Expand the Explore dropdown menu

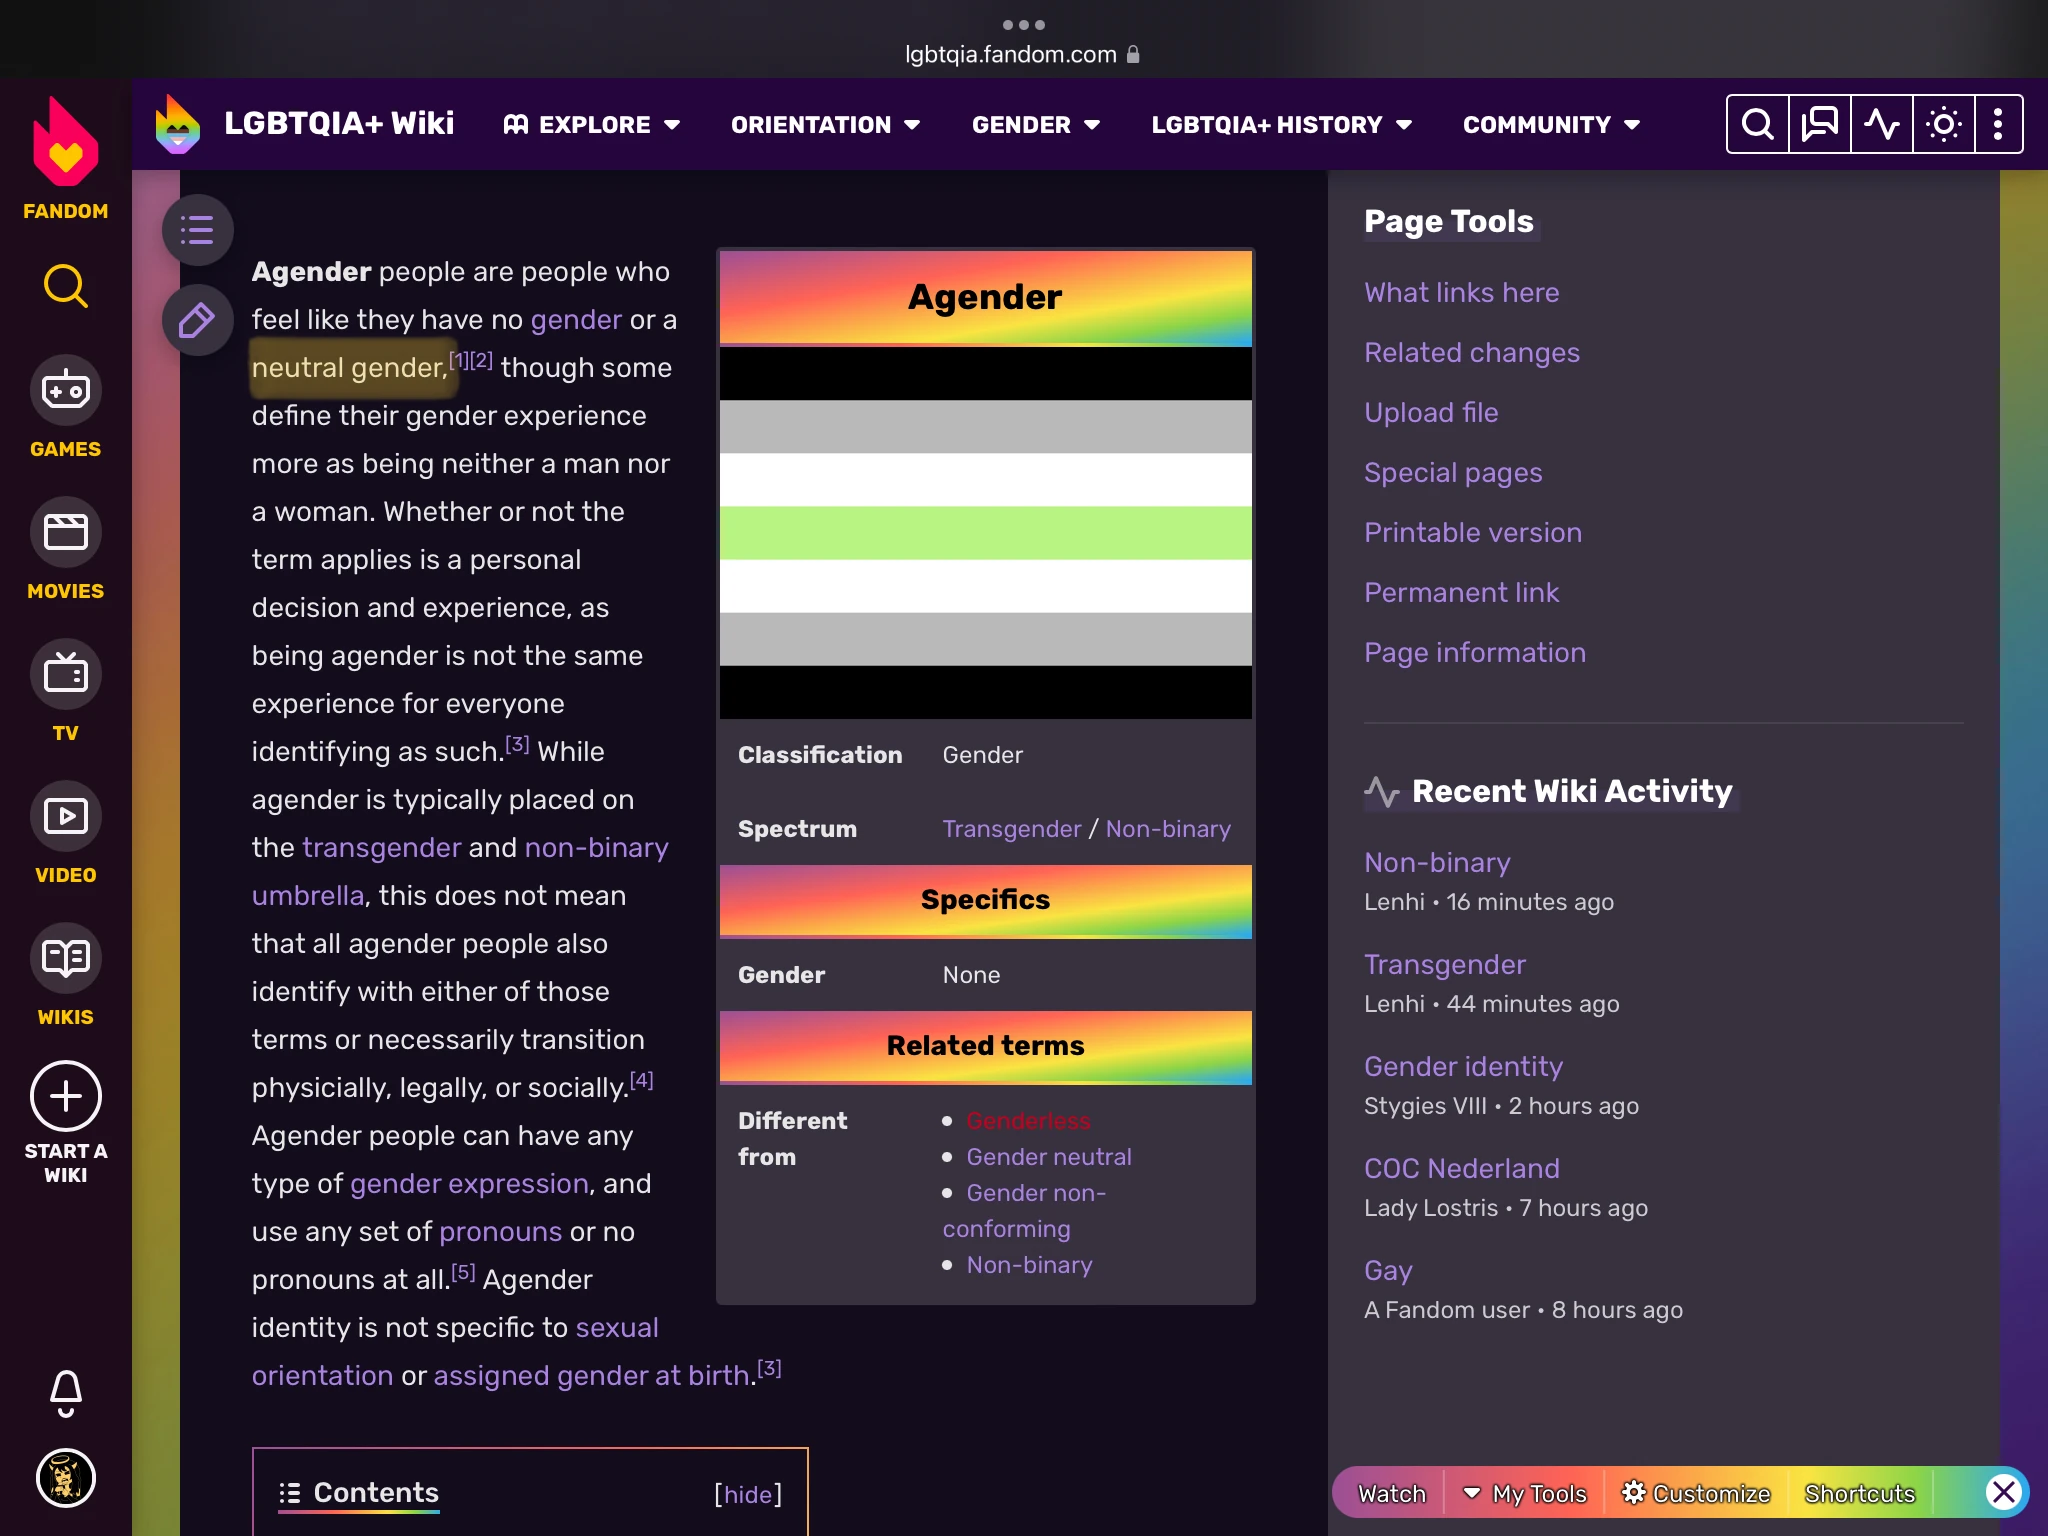[592, 125]
